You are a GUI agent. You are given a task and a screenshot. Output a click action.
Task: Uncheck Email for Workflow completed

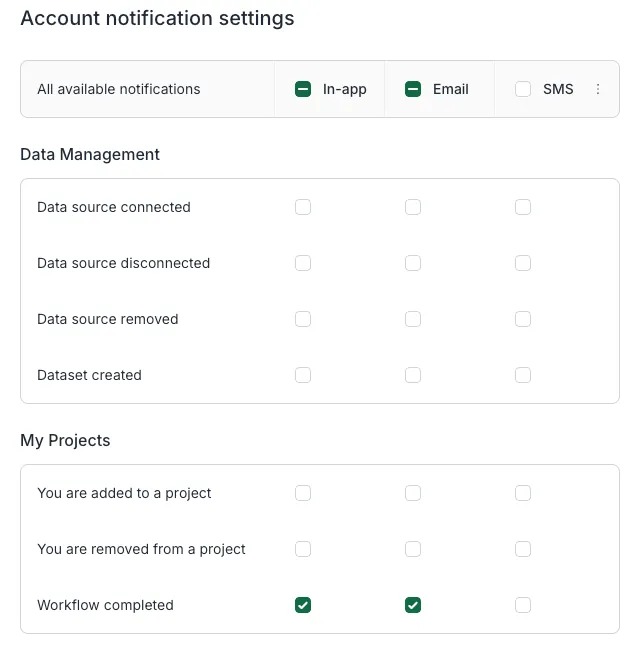413,605
